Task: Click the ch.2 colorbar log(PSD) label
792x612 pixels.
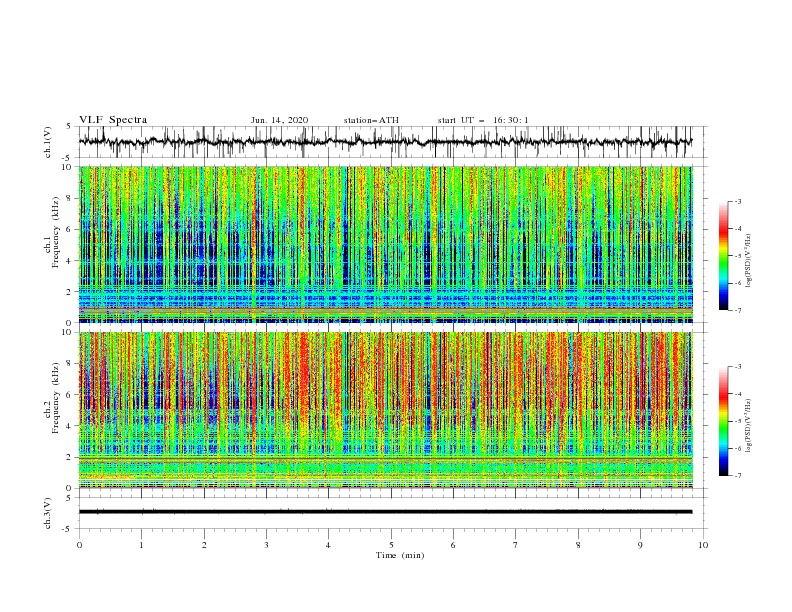Action: point(748,426)
